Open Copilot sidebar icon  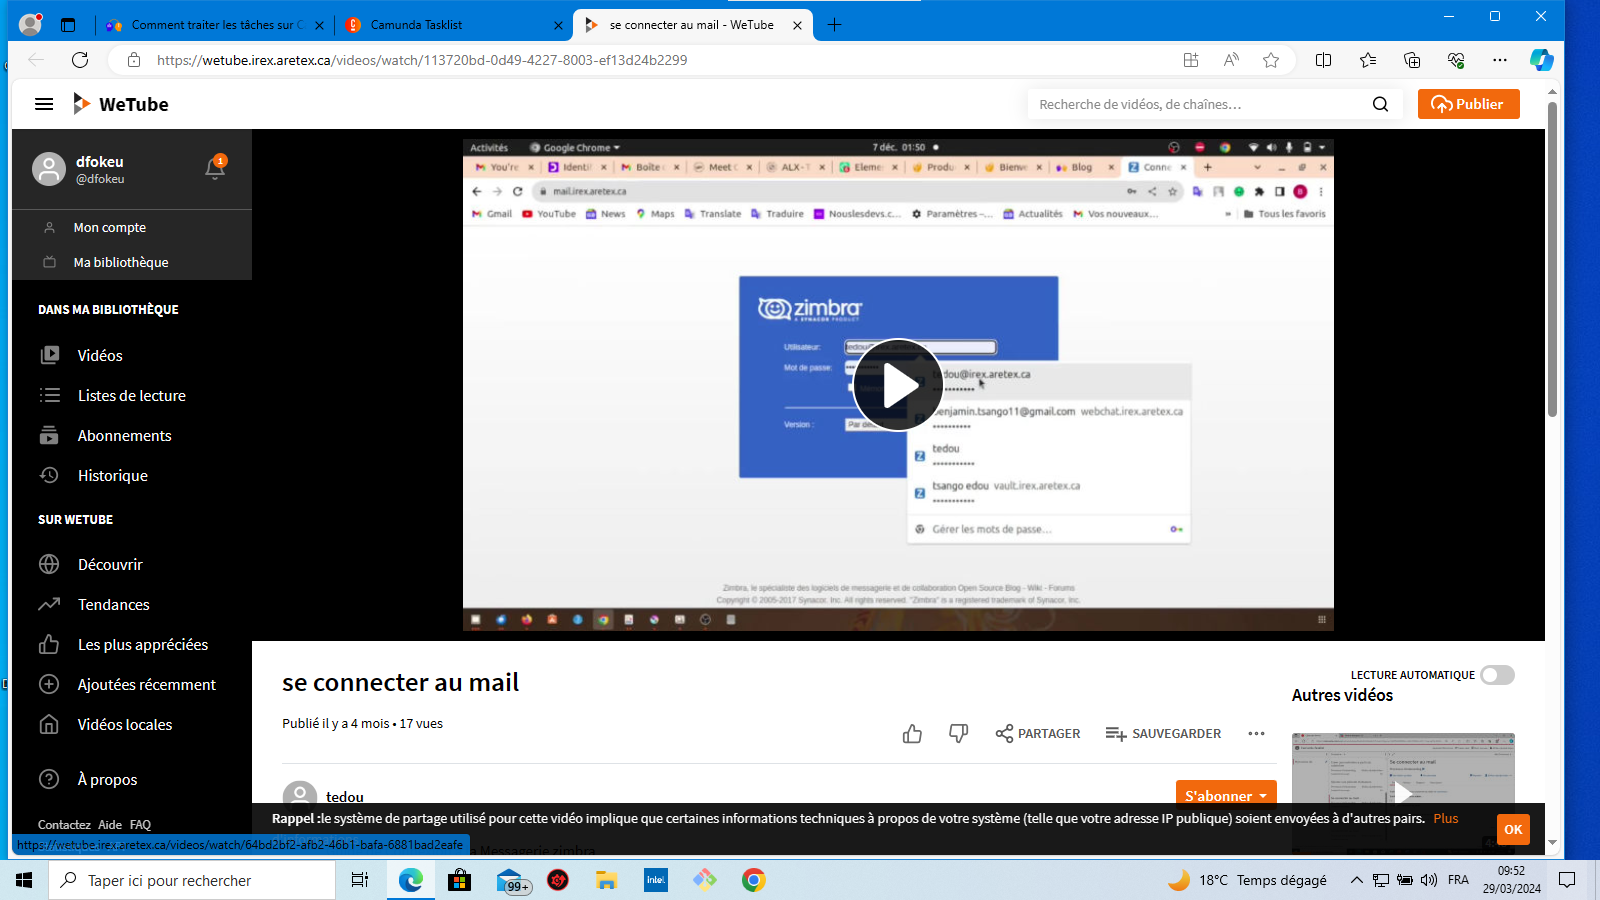click(1541, 60)
